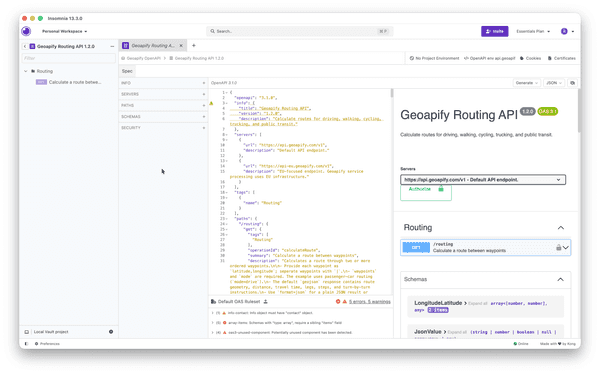Open the Cookies manager
600x374 pixels.
530,58
